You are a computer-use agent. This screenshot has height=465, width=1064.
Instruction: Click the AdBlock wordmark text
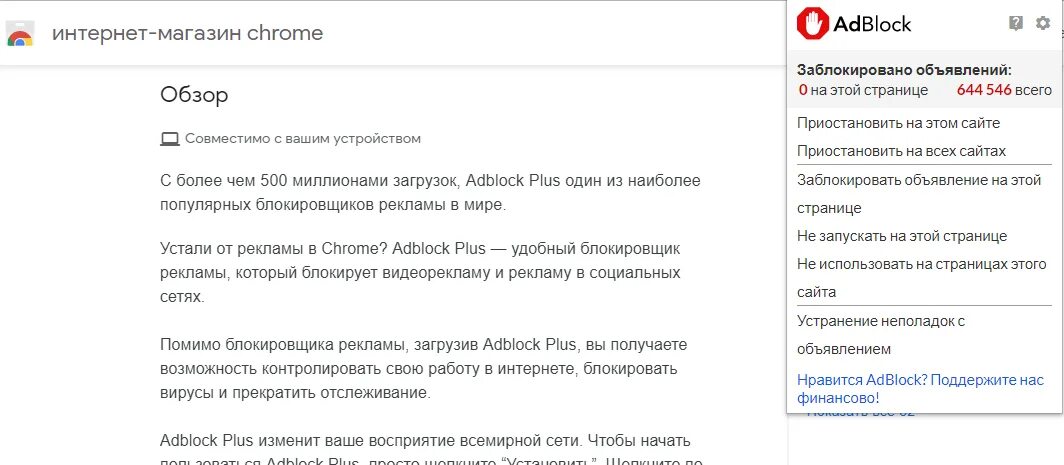(x=872, y=24)
